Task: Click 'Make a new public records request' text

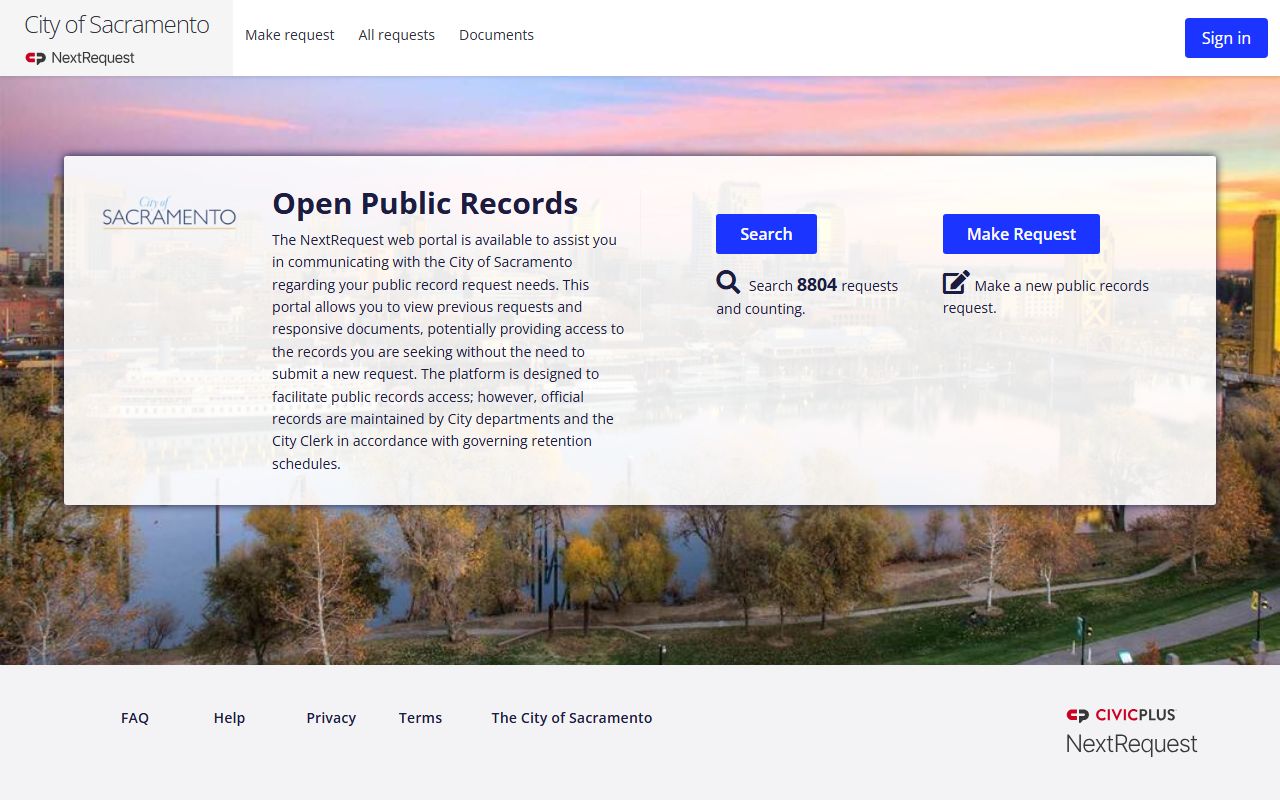Action: (x=1046, y=296)
